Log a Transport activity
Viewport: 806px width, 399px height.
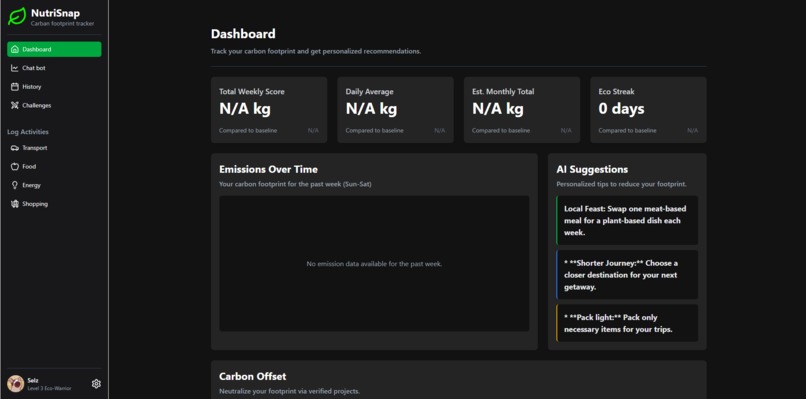point(54,148)
